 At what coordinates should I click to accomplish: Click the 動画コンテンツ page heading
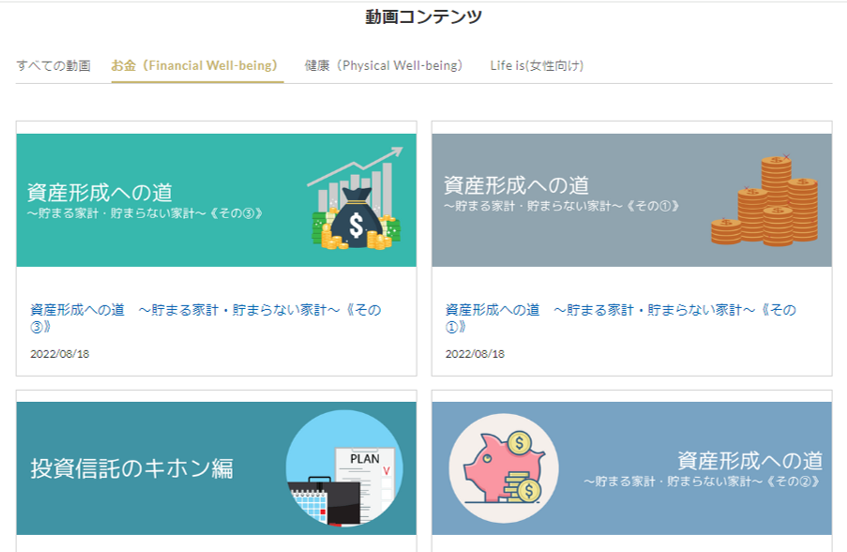(424, 17)
